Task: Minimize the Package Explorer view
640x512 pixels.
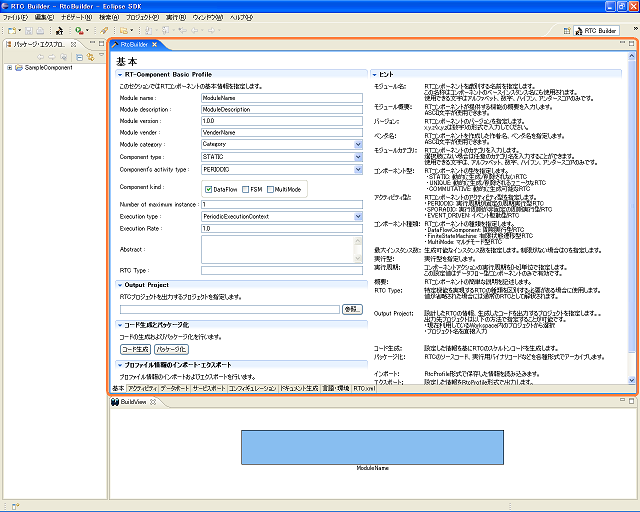Action: click(x=92, y=42)
